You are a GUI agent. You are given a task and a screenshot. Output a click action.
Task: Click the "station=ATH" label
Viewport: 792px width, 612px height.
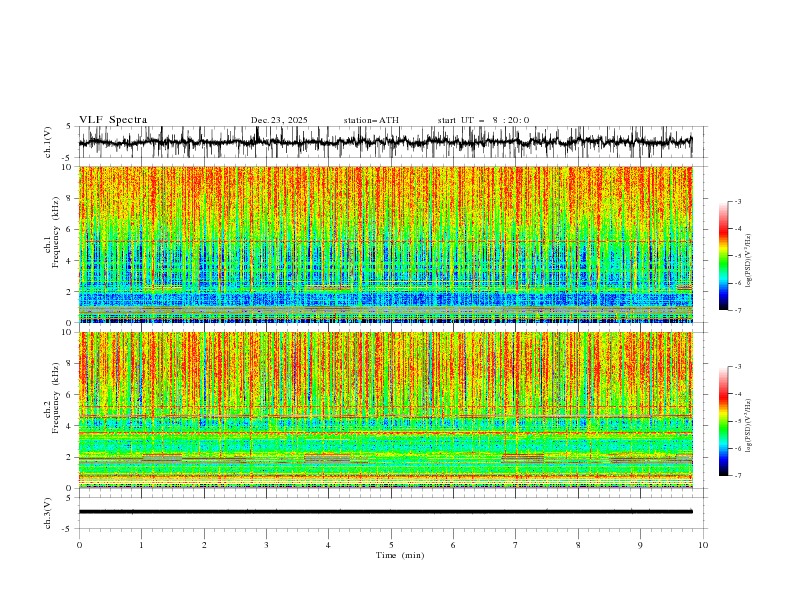tap(371, 120)
